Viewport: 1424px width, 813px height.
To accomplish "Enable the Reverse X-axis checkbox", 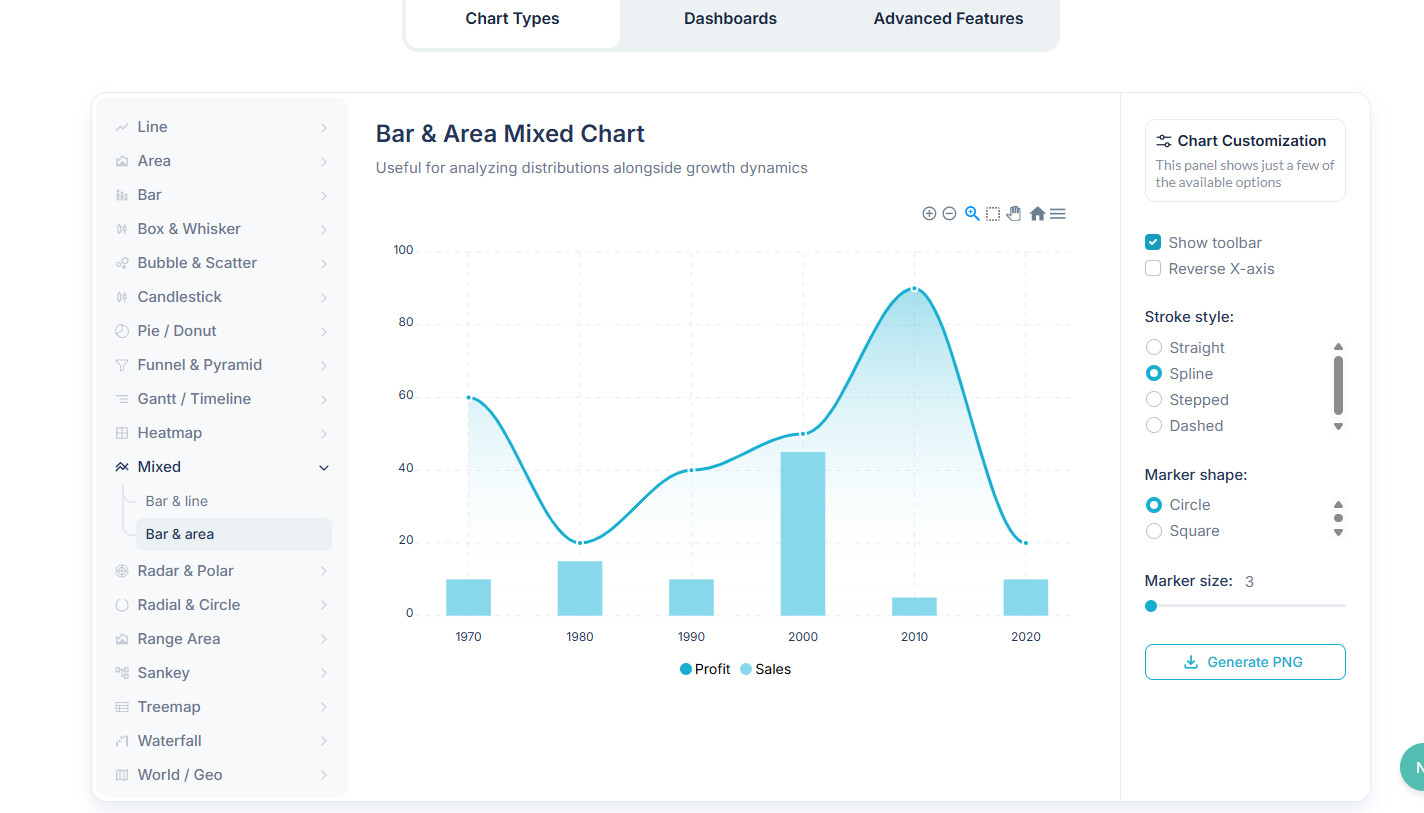I will (1153, 269).
